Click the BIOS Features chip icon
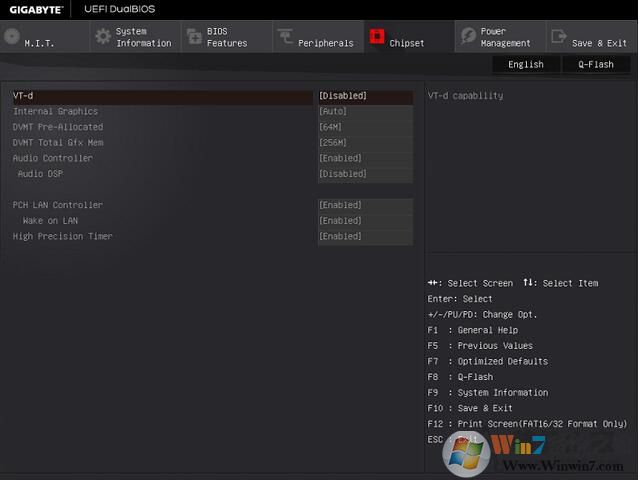The height and width of the screenshot is (480, 640). [193, 37]
